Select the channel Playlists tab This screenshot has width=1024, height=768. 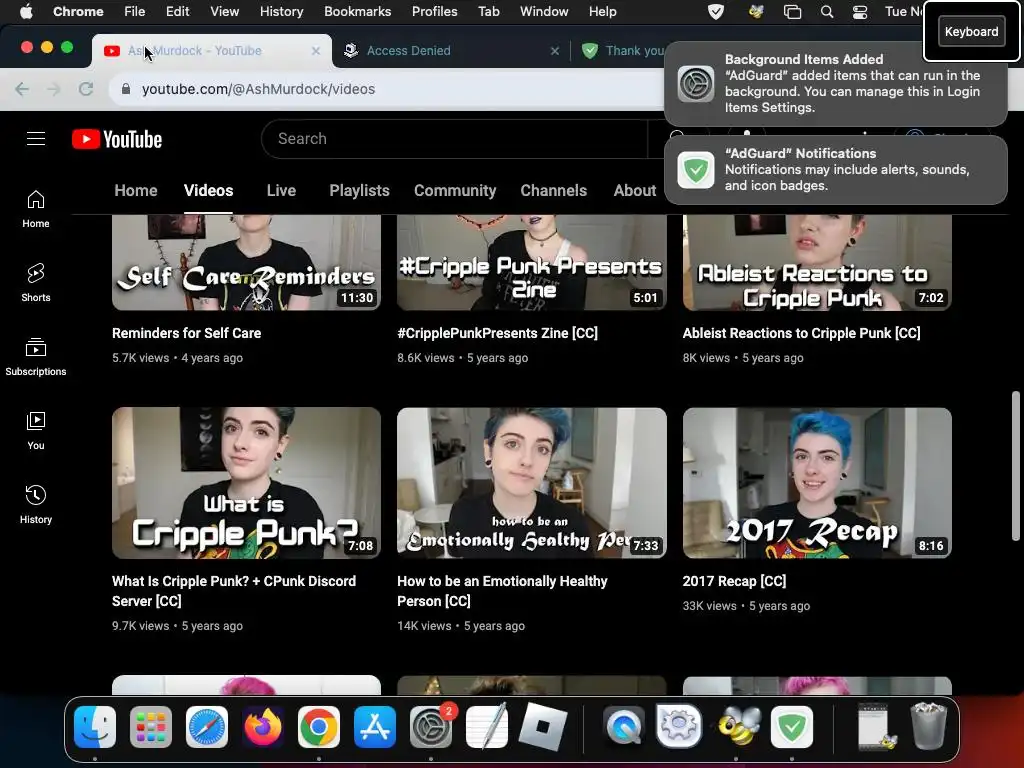359,191
